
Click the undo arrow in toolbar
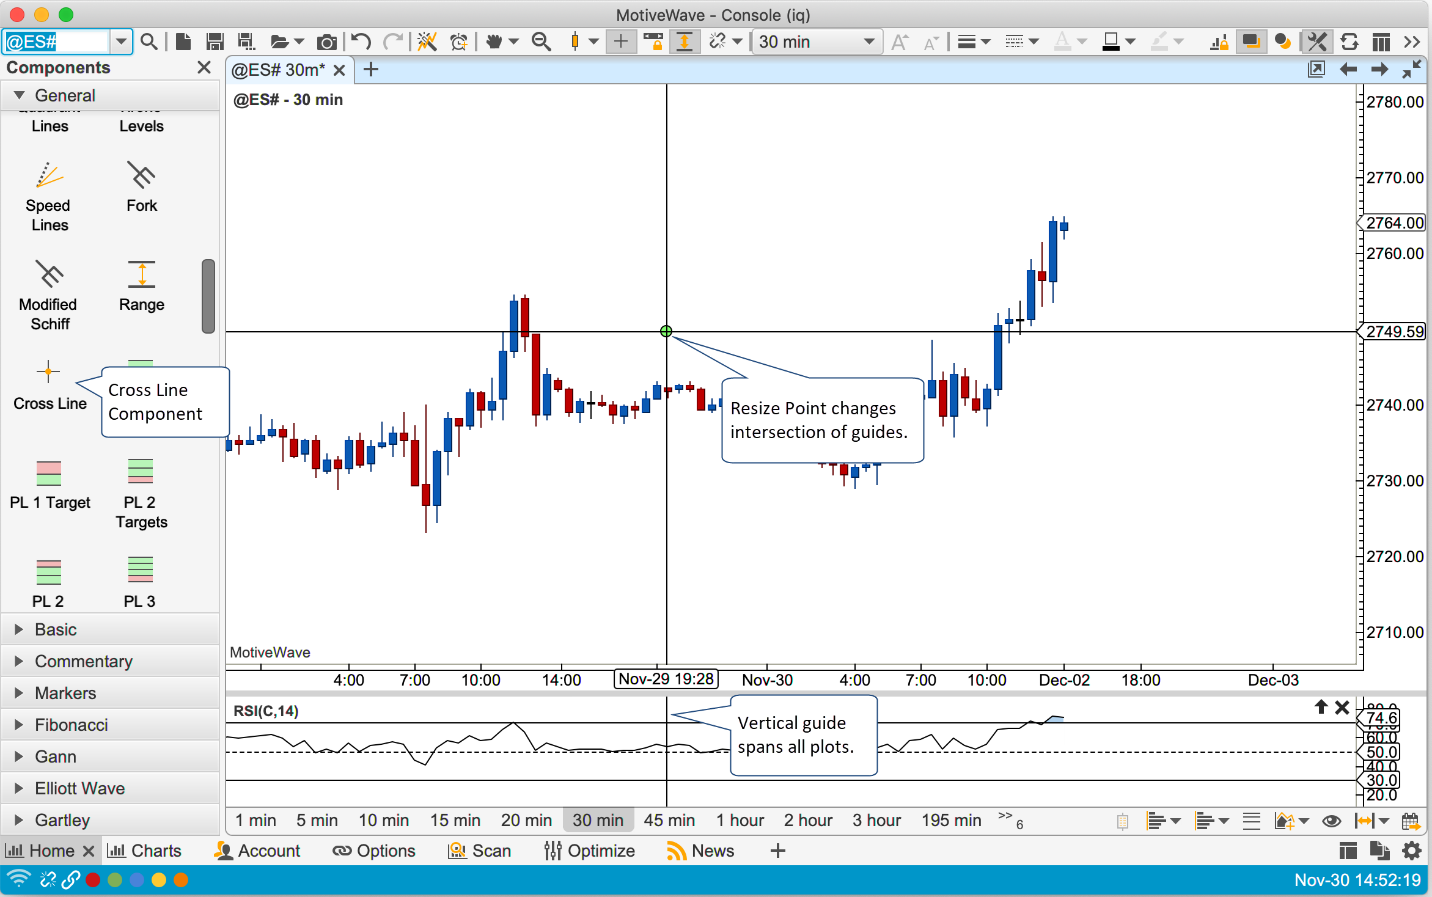point(361,42)
